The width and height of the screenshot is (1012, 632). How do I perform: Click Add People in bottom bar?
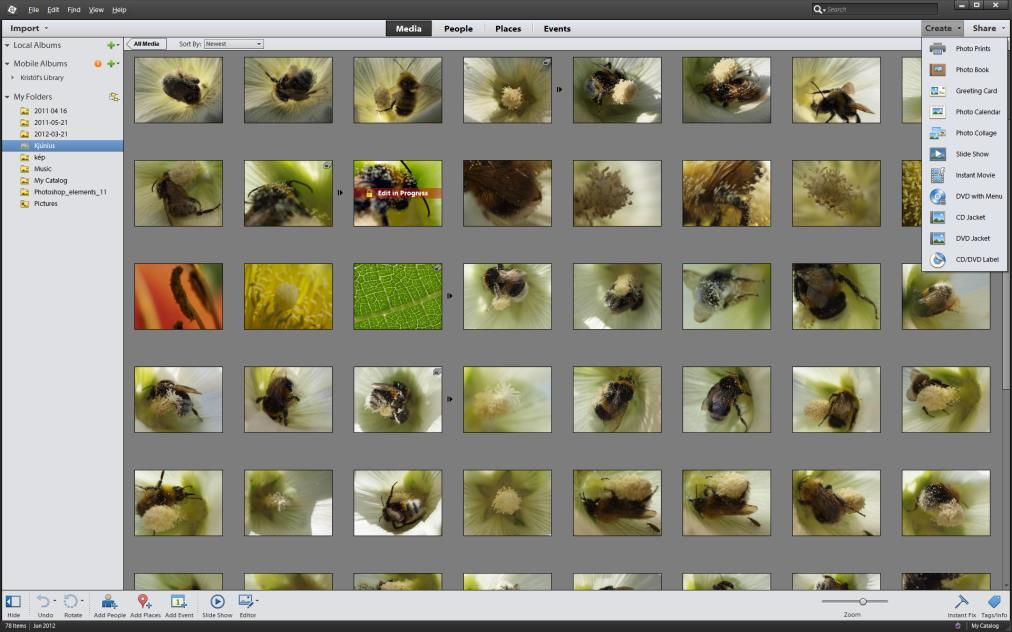[x=110, y=606]
